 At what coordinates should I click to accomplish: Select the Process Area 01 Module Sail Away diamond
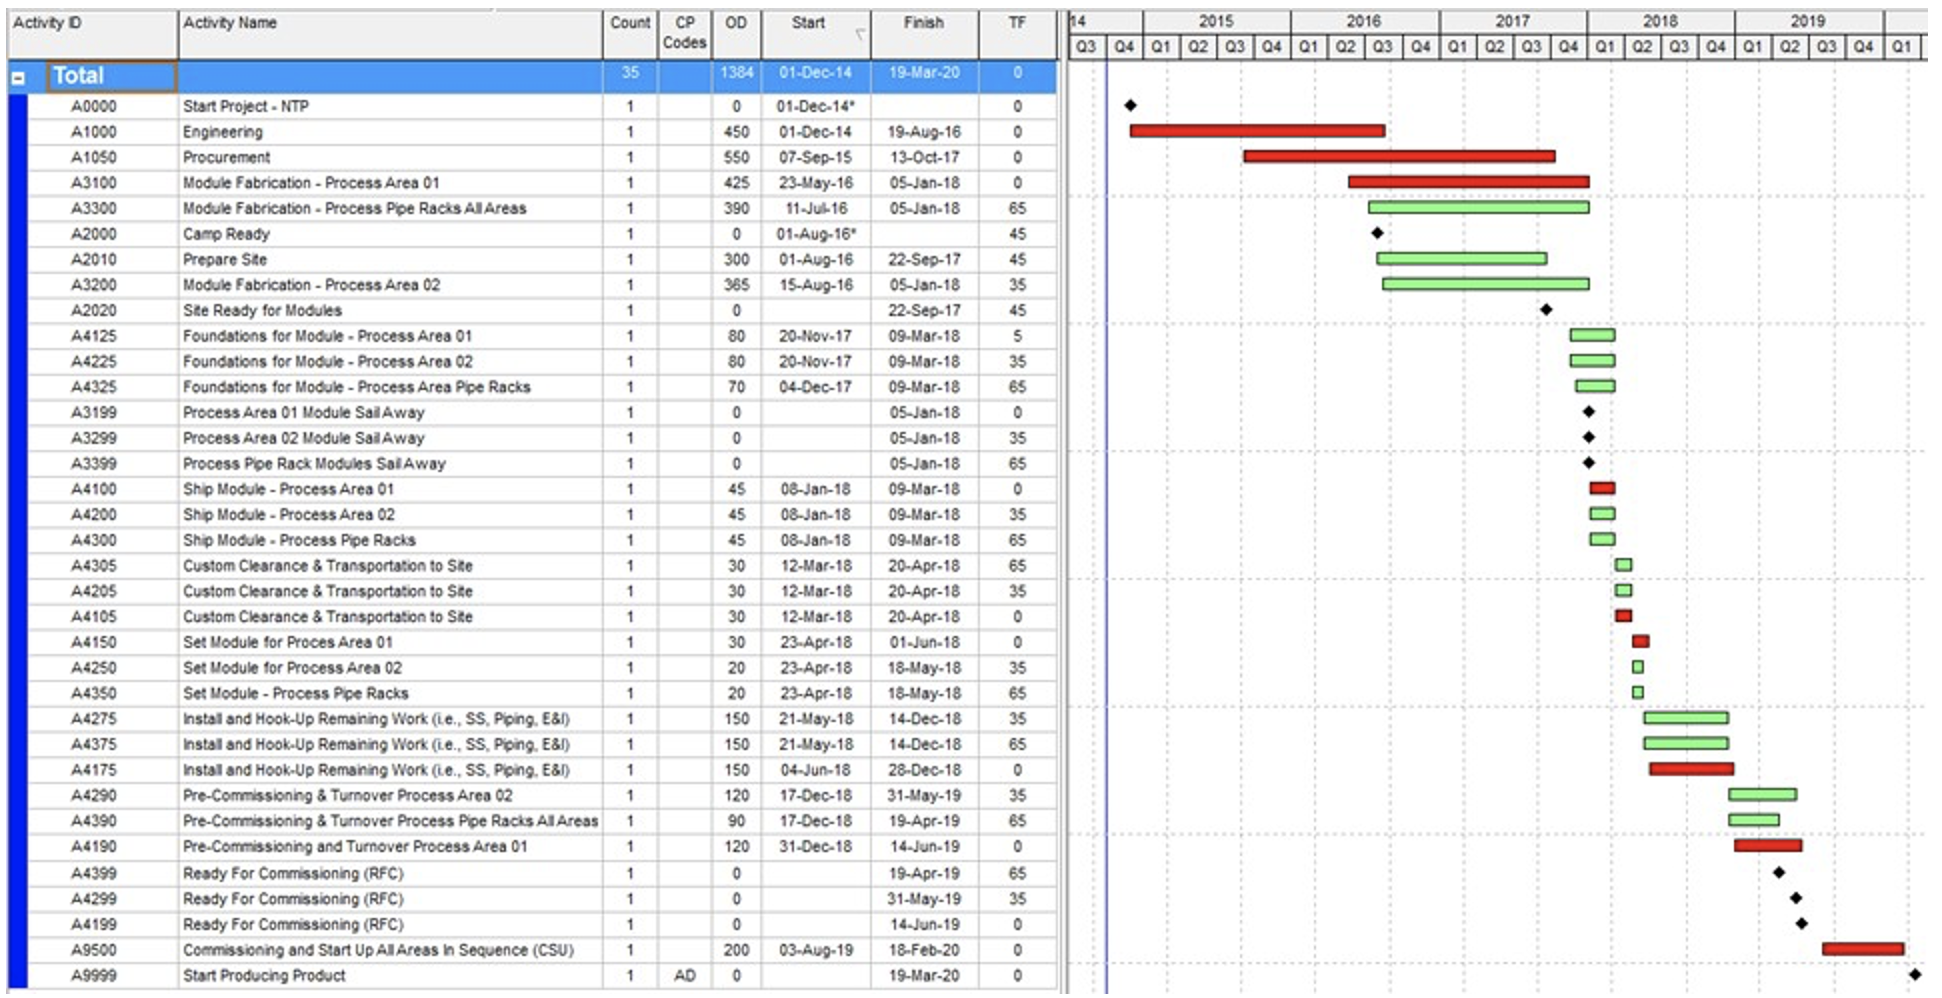(1588, 412)
